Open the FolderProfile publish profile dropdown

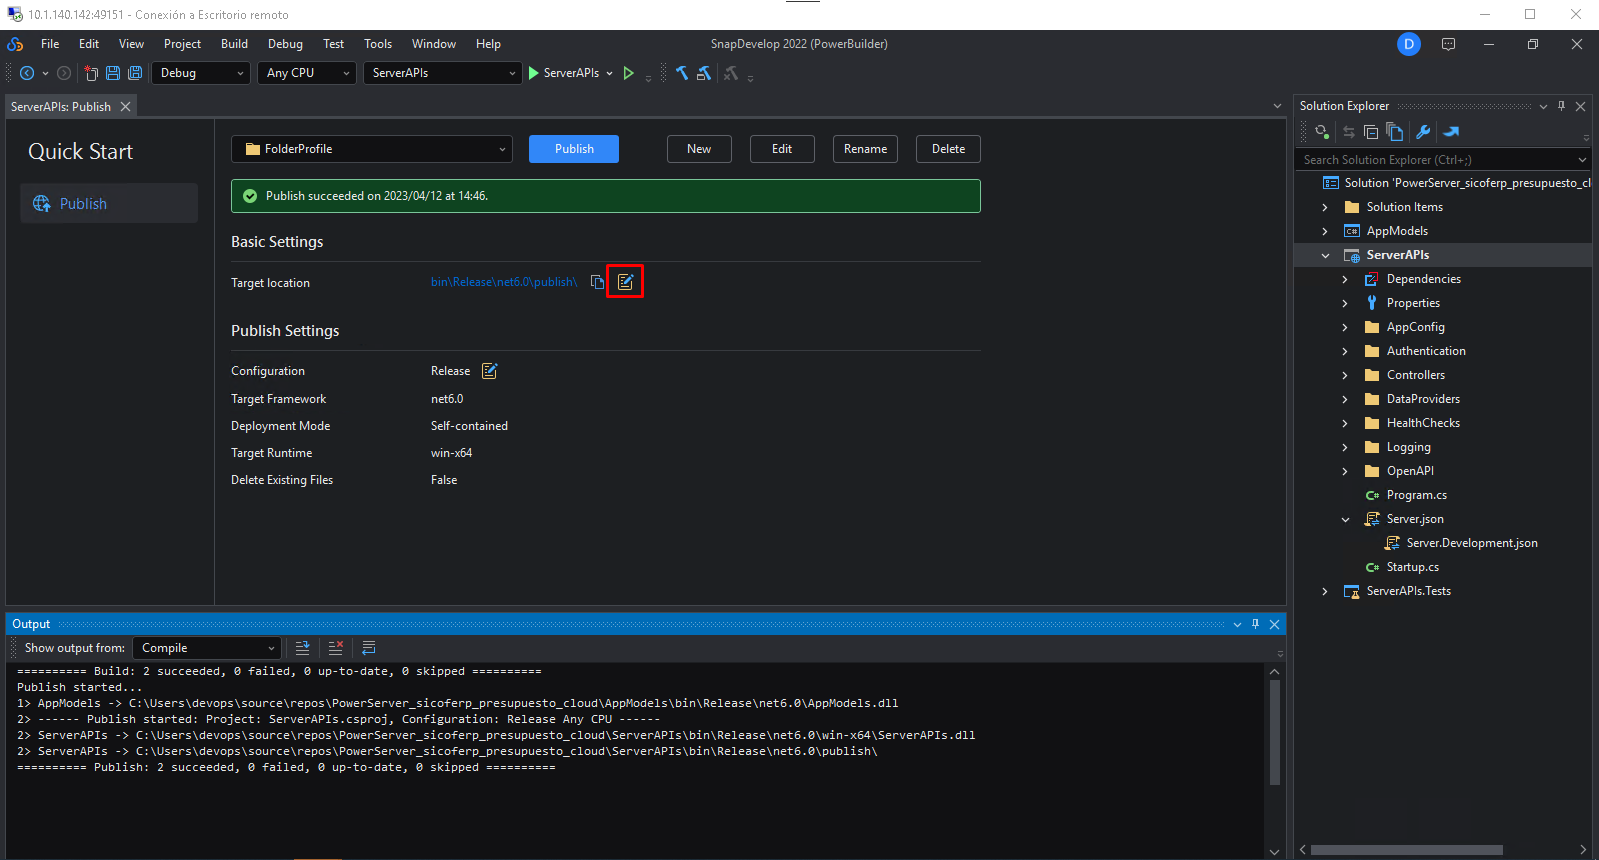(372, 149)
